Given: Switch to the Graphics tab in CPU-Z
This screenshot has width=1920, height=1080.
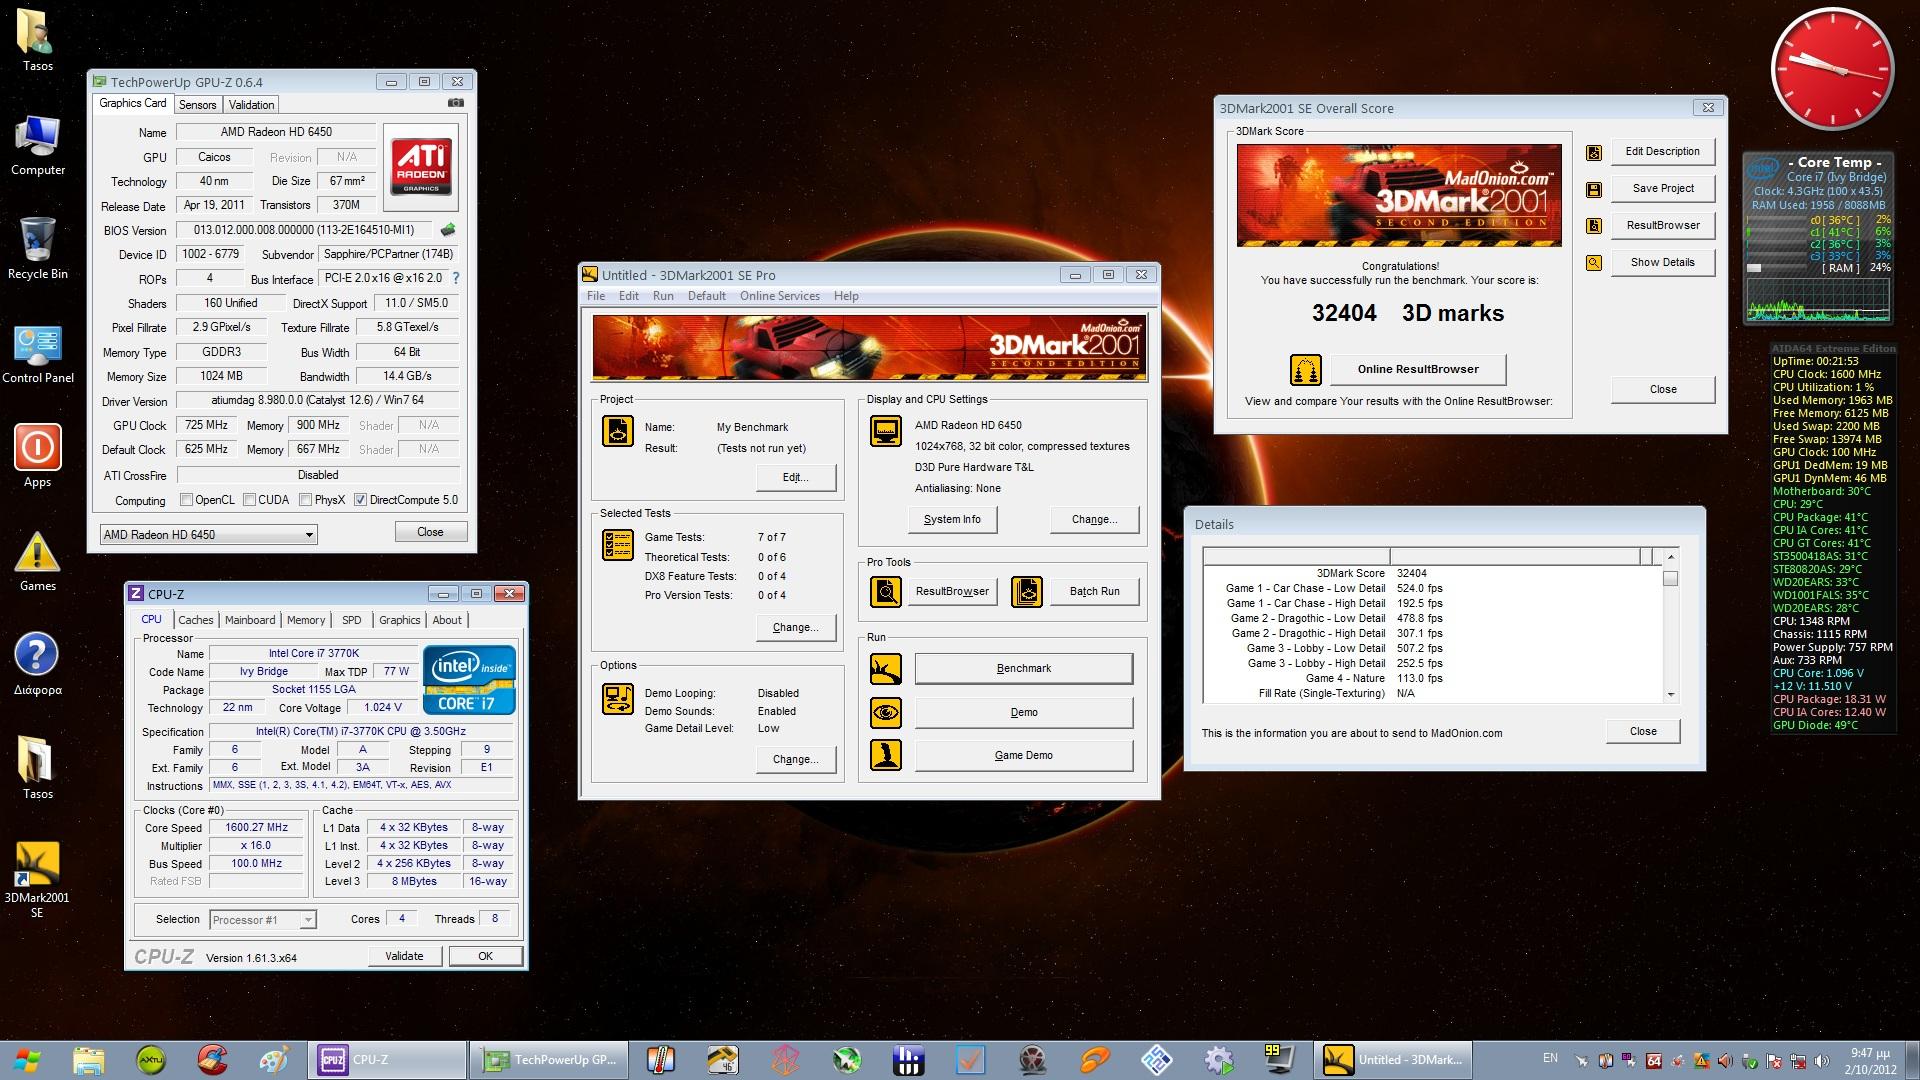Looking at the screenshot, I should click(x=400, y=620).
